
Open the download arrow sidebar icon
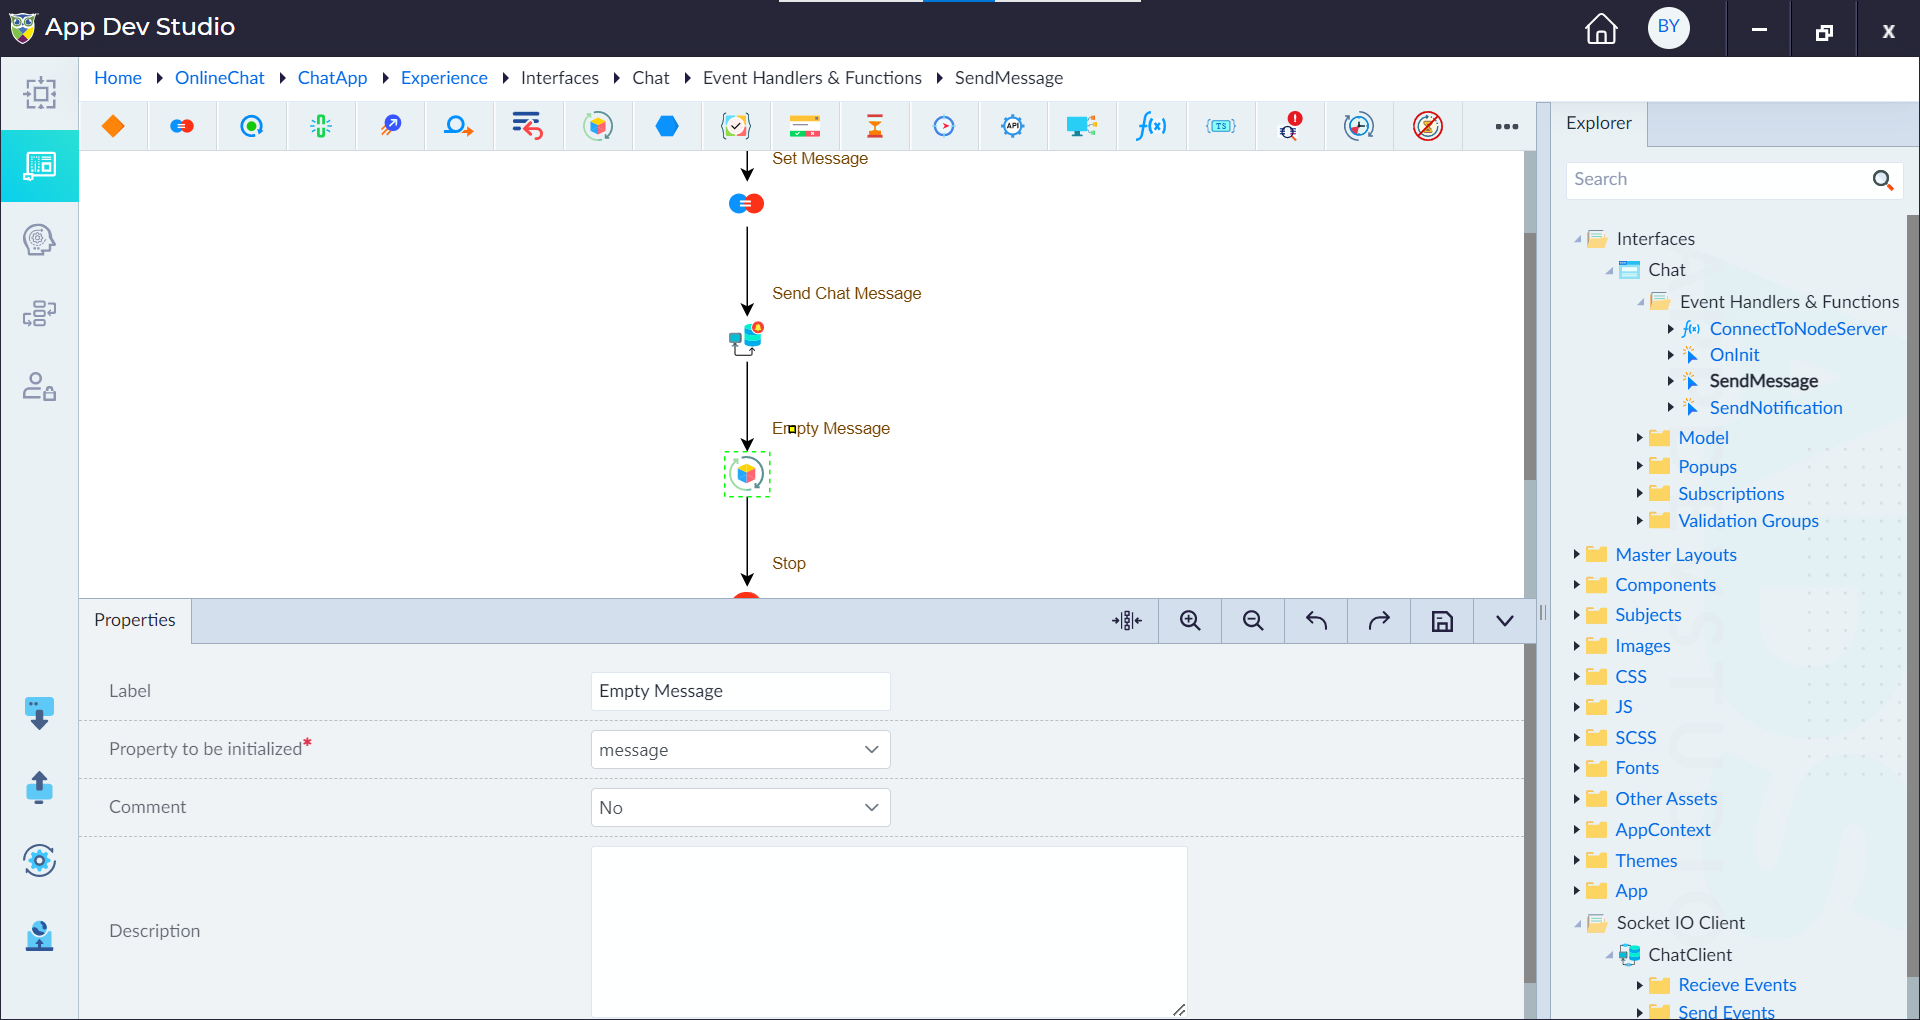click(x=39, y=714)
